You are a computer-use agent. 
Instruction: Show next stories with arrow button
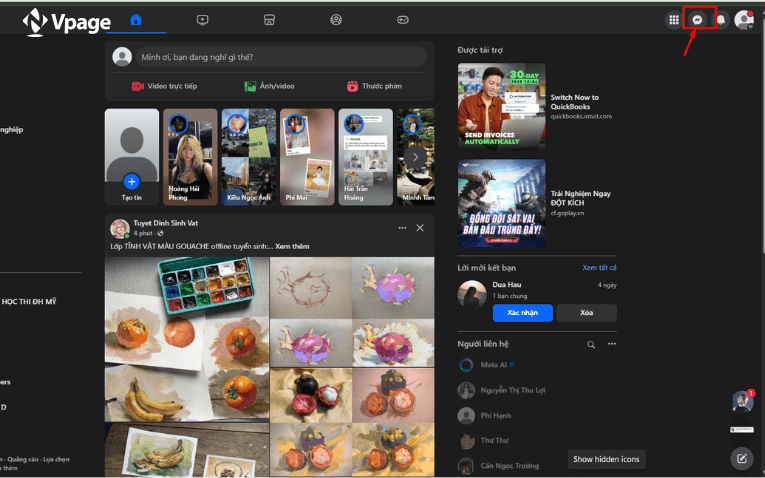tap(415, 157)
